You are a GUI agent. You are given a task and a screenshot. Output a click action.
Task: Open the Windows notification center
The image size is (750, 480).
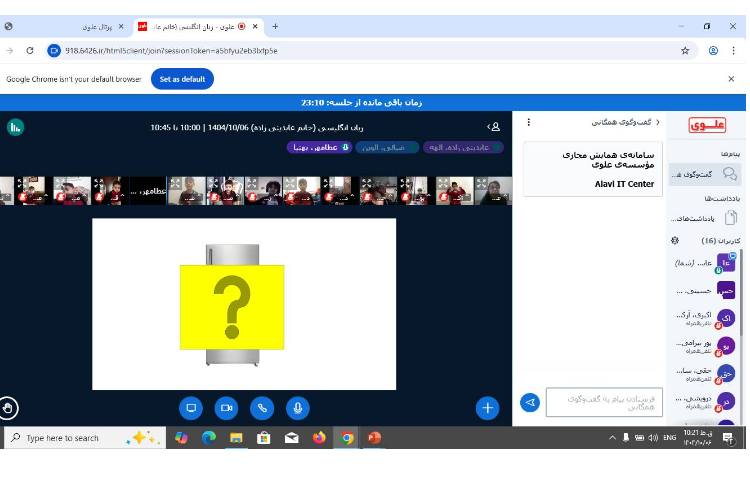point(728,437)
